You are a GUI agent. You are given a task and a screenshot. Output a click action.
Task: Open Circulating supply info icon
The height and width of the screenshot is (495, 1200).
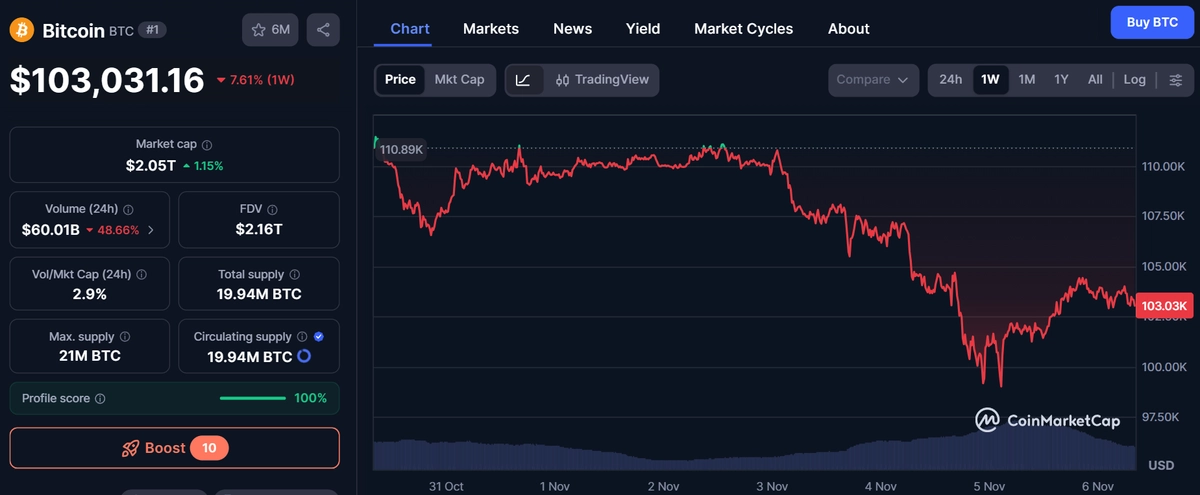(x=302, y=337)
